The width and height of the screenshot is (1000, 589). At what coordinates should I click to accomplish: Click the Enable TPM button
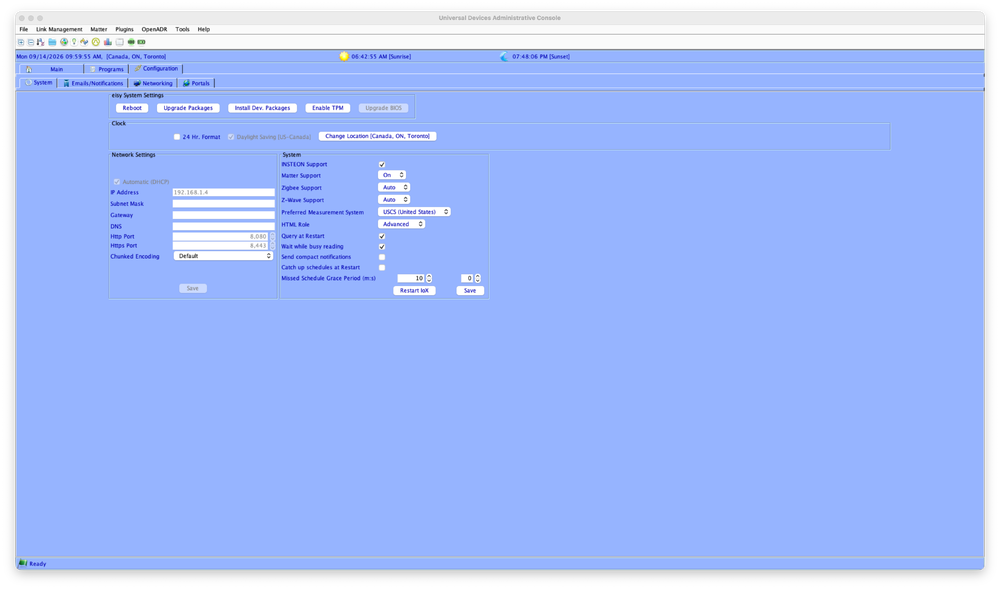tap(328, 108)
